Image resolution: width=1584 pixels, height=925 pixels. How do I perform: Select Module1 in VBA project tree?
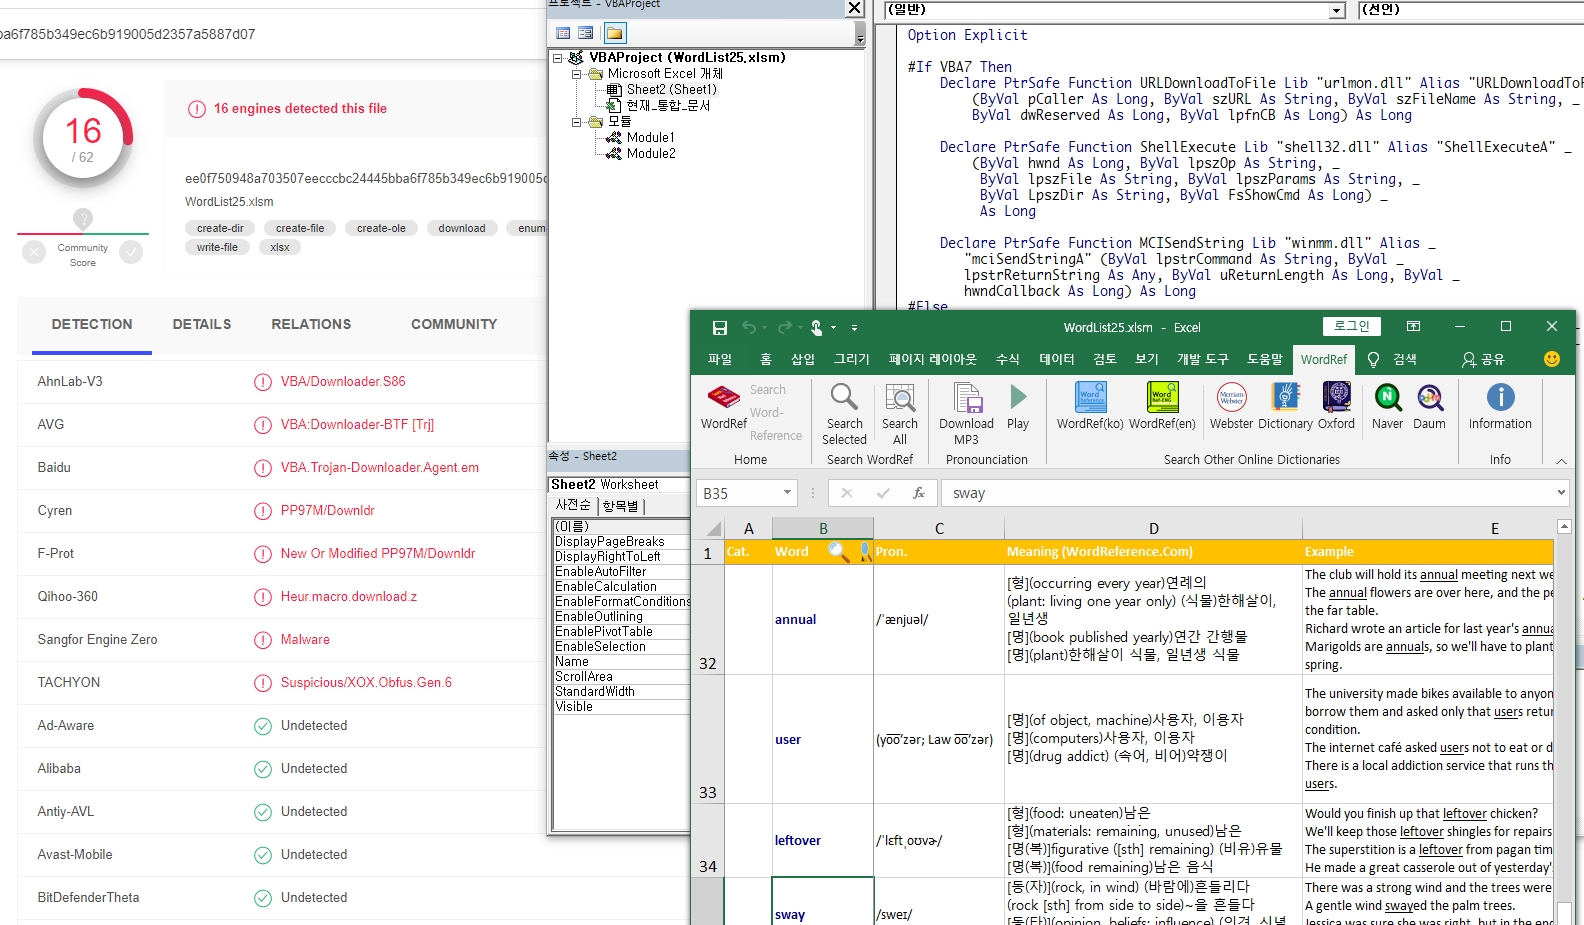650,138
